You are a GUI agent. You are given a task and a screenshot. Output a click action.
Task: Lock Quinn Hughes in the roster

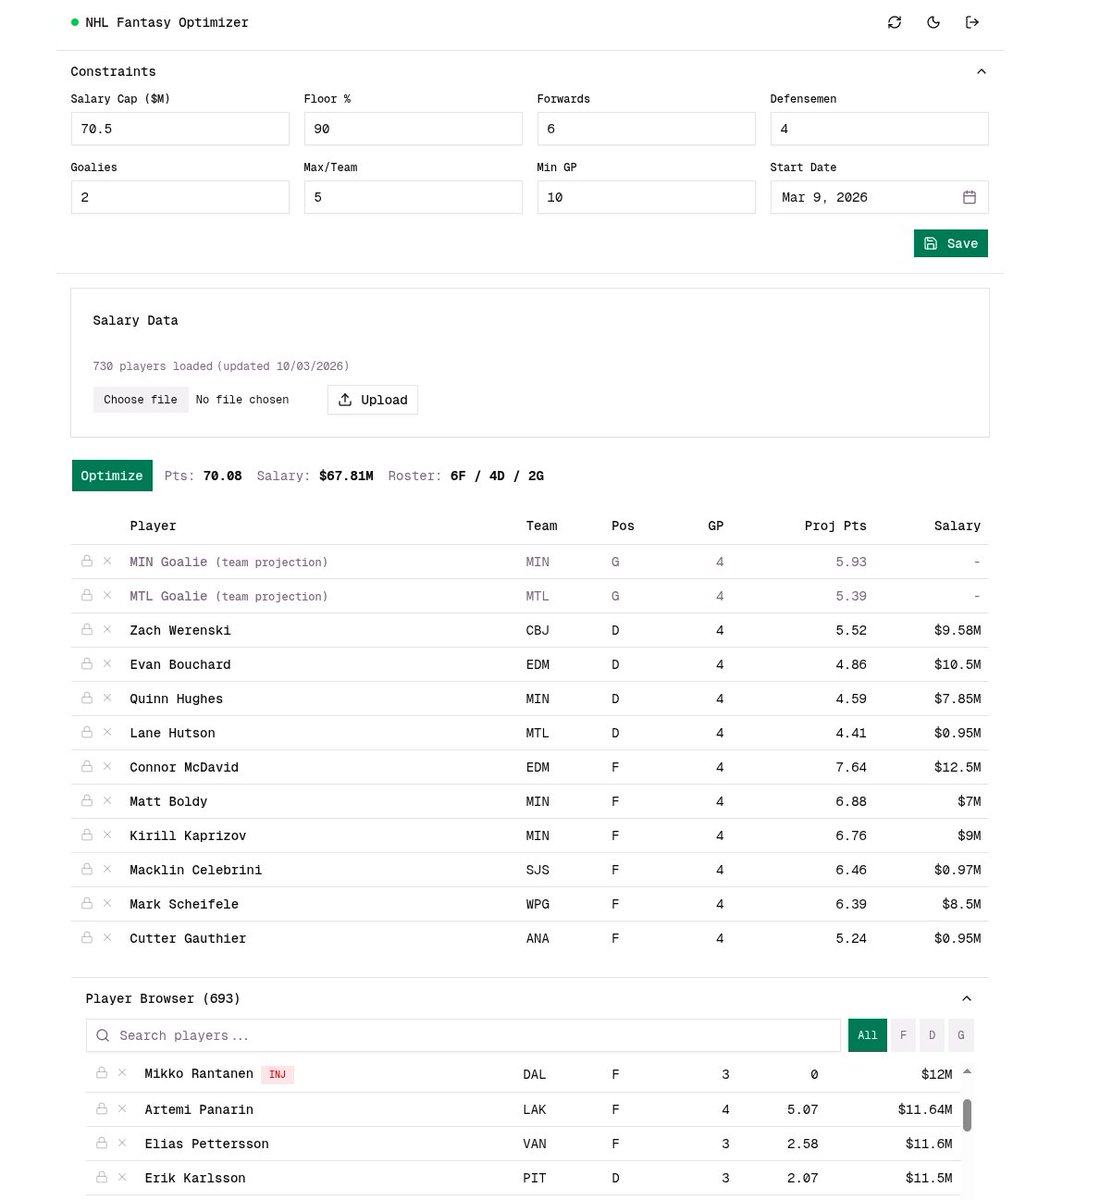click(87, 698)
